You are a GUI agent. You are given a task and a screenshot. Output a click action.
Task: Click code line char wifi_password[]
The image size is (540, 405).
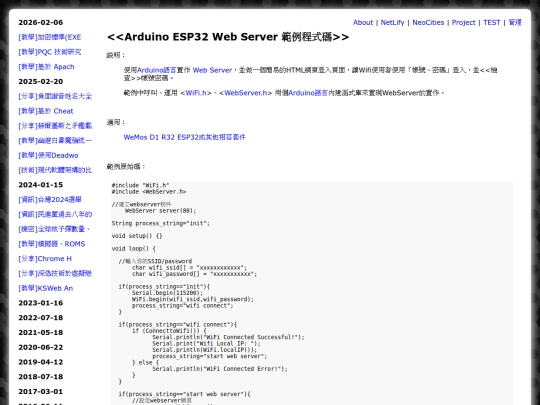tap(195, 274)
